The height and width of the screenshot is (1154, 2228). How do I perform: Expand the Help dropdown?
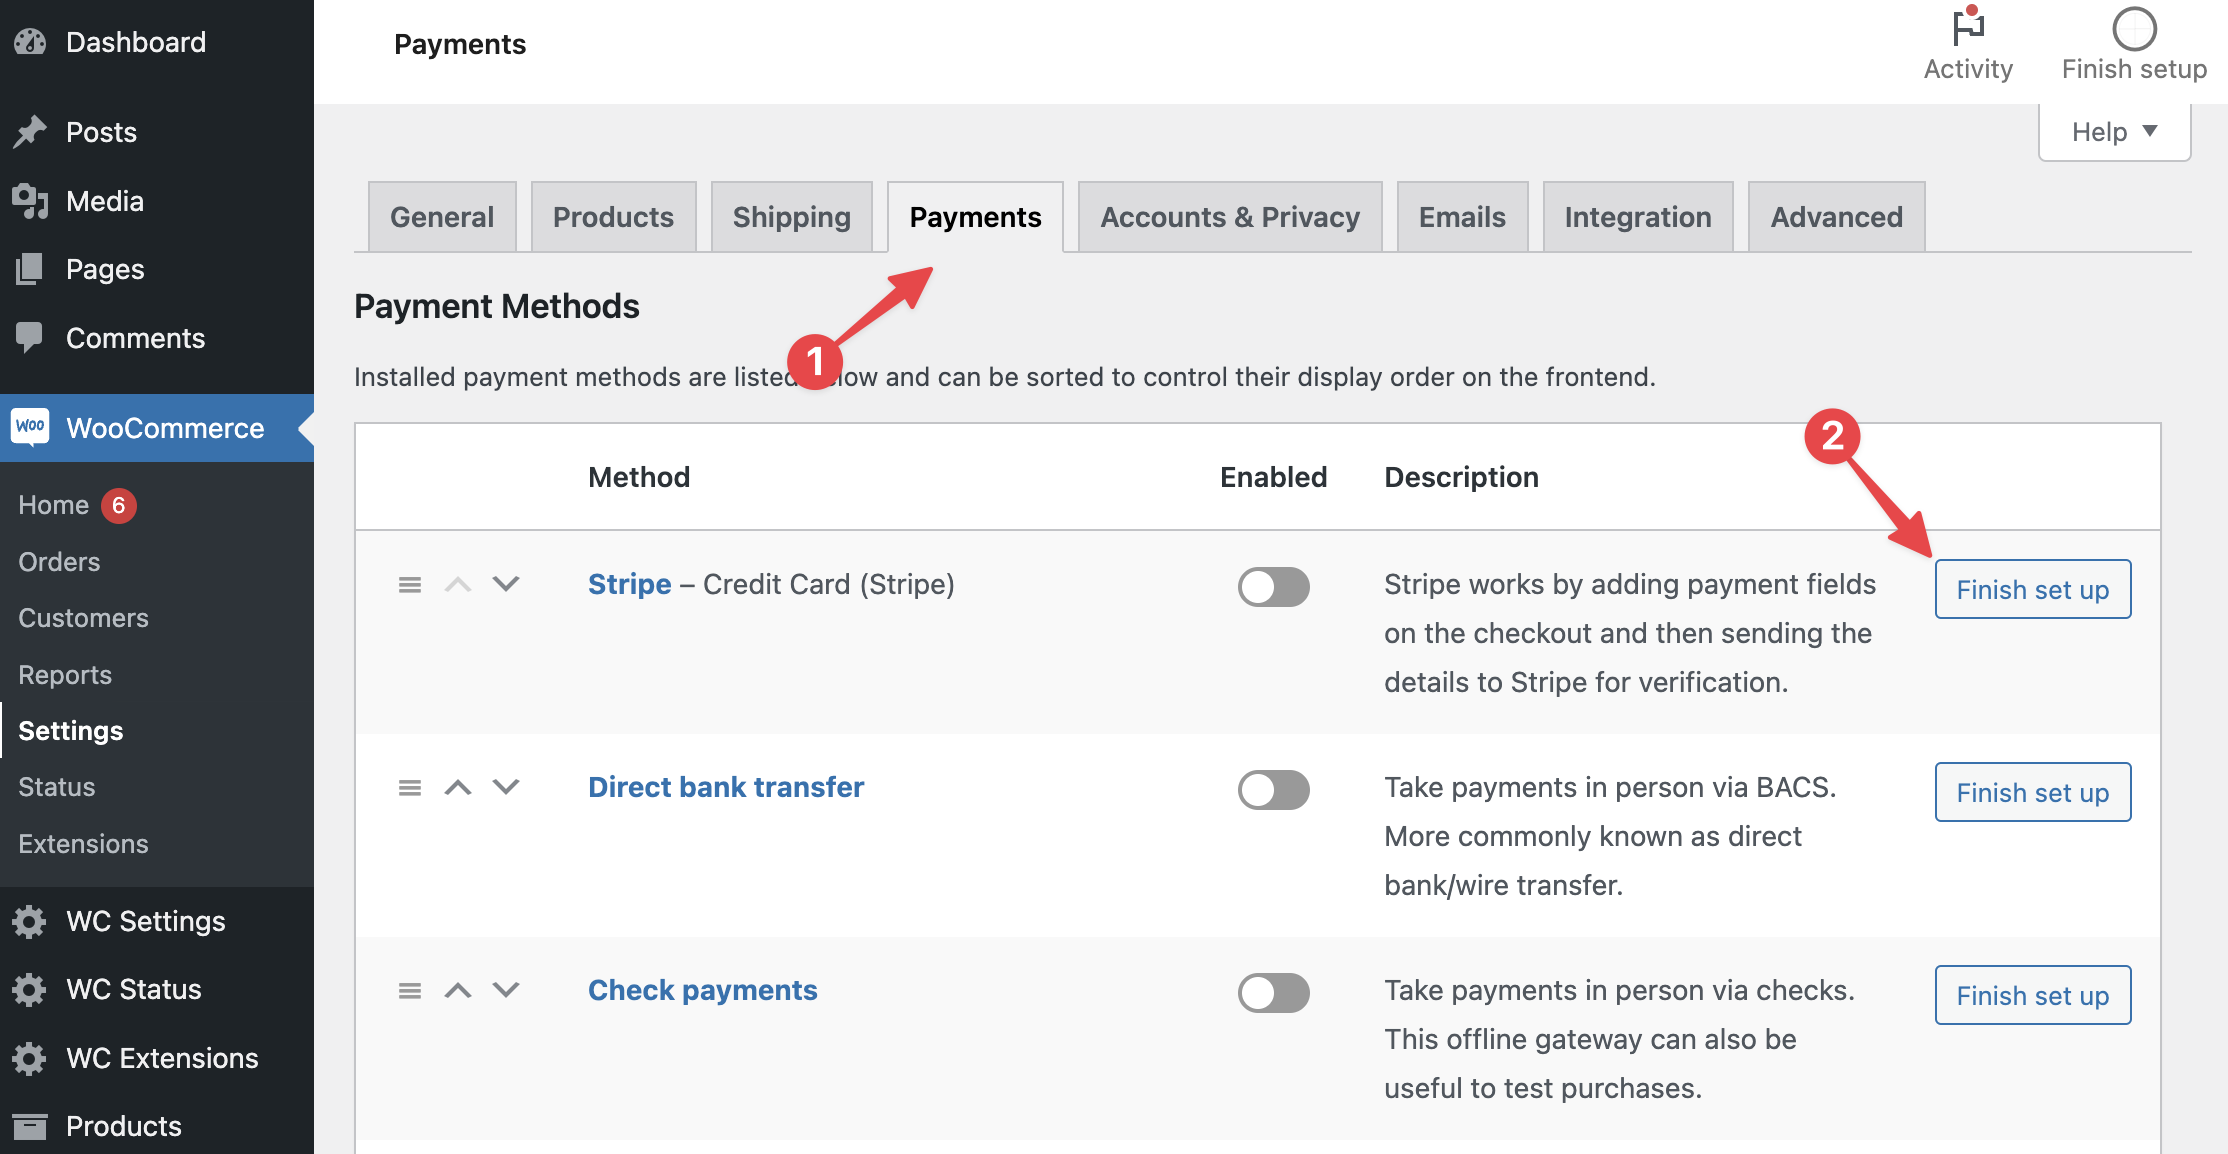point(2113,131)
